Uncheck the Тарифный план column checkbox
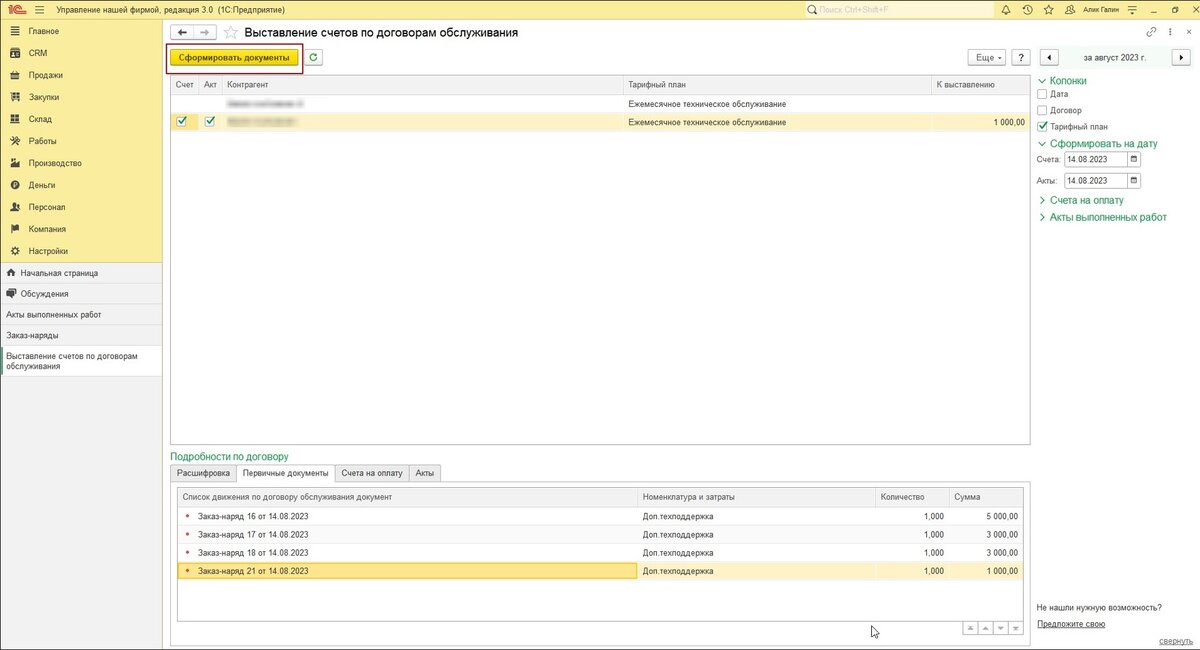1200x650 pixels. tap(1042, 126)
